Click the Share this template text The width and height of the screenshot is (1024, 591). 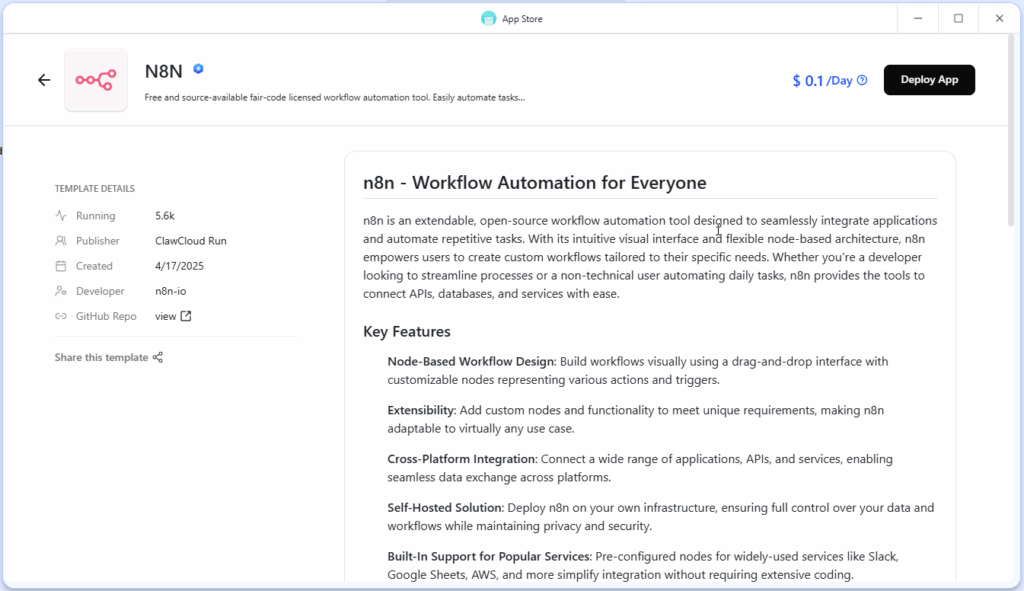point(101,357)
